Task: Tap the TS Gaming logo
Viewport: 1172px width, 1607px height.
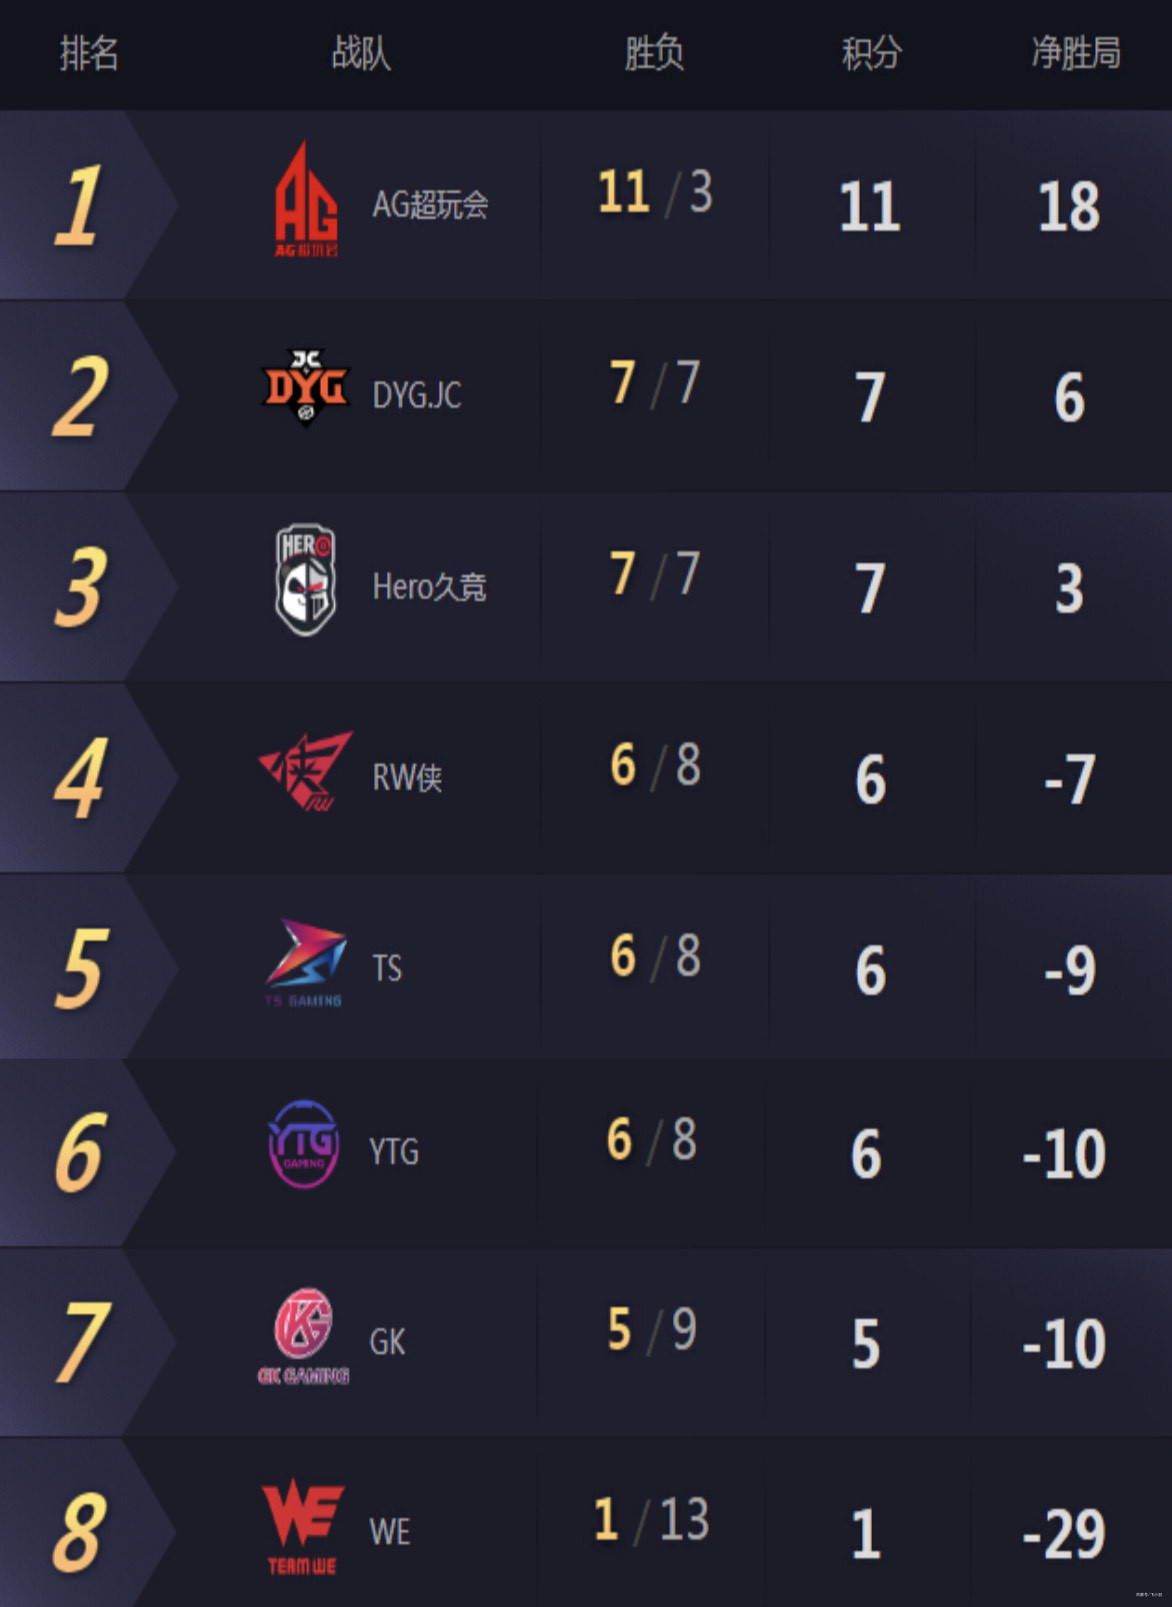Action: tap(305, 961)
